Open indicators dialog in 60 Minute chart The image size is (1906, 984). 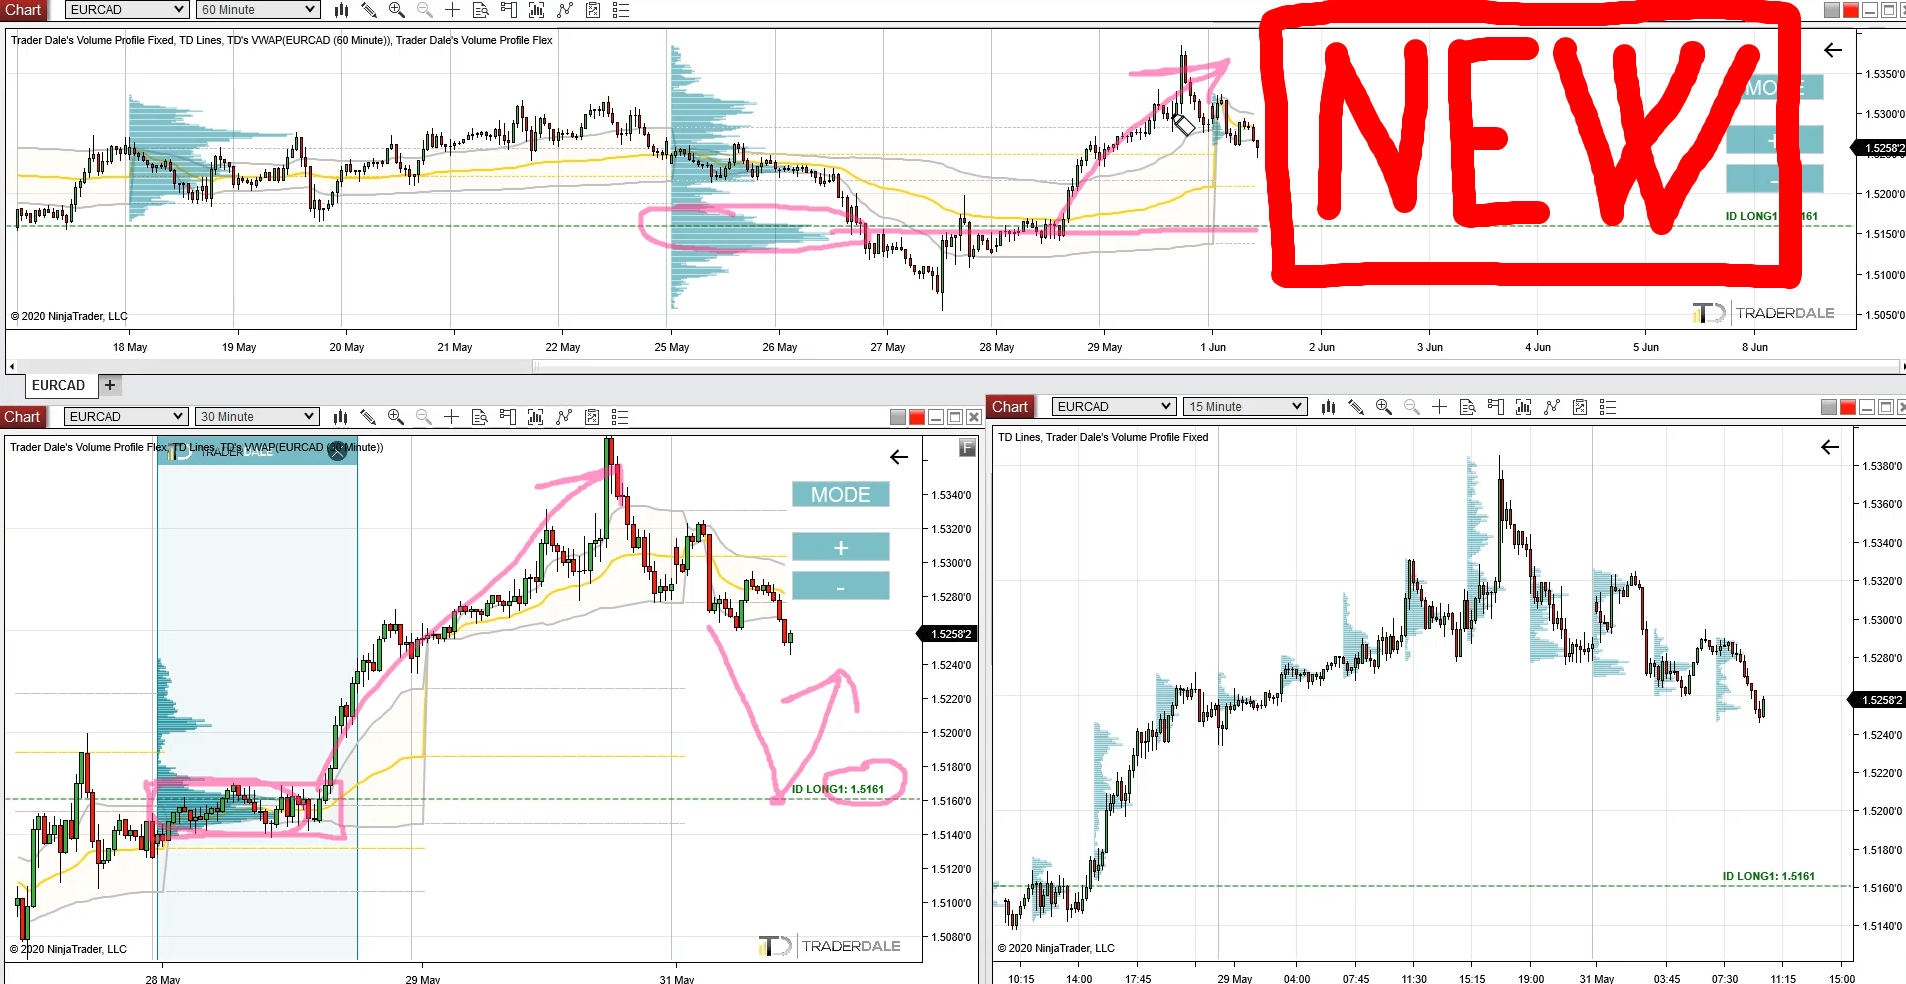pyautogui.click(x=537, y=10)
